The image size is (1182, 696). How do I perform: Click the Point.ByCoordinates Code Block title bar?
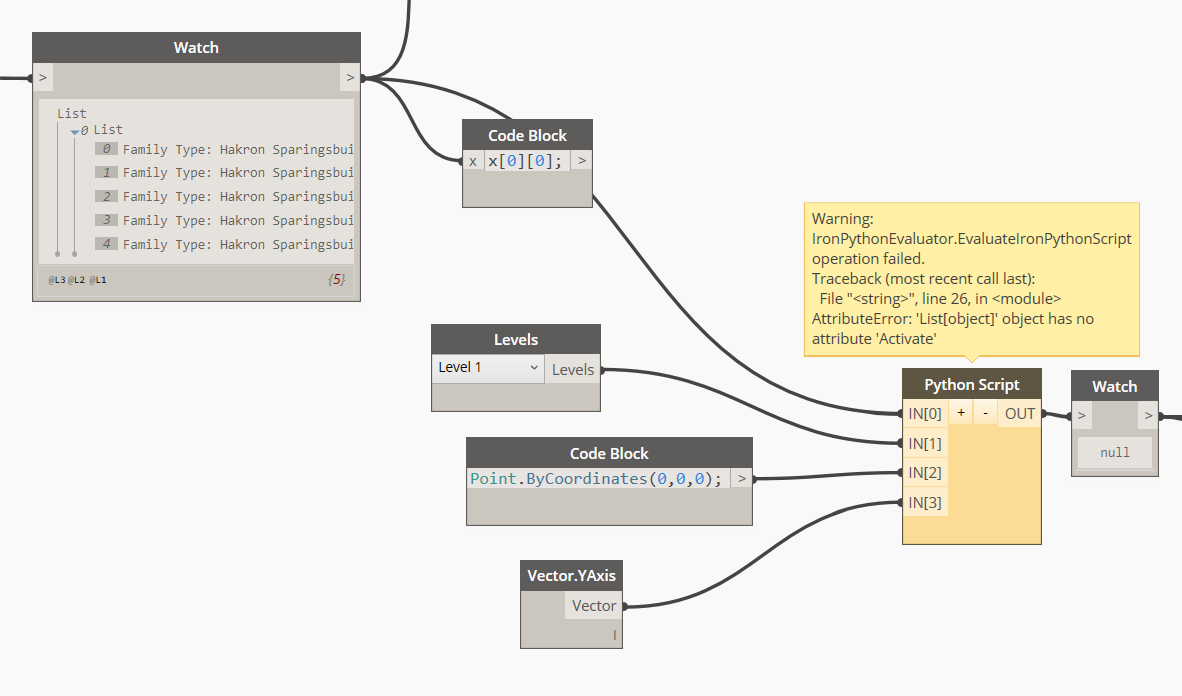(x=609, y=453)
